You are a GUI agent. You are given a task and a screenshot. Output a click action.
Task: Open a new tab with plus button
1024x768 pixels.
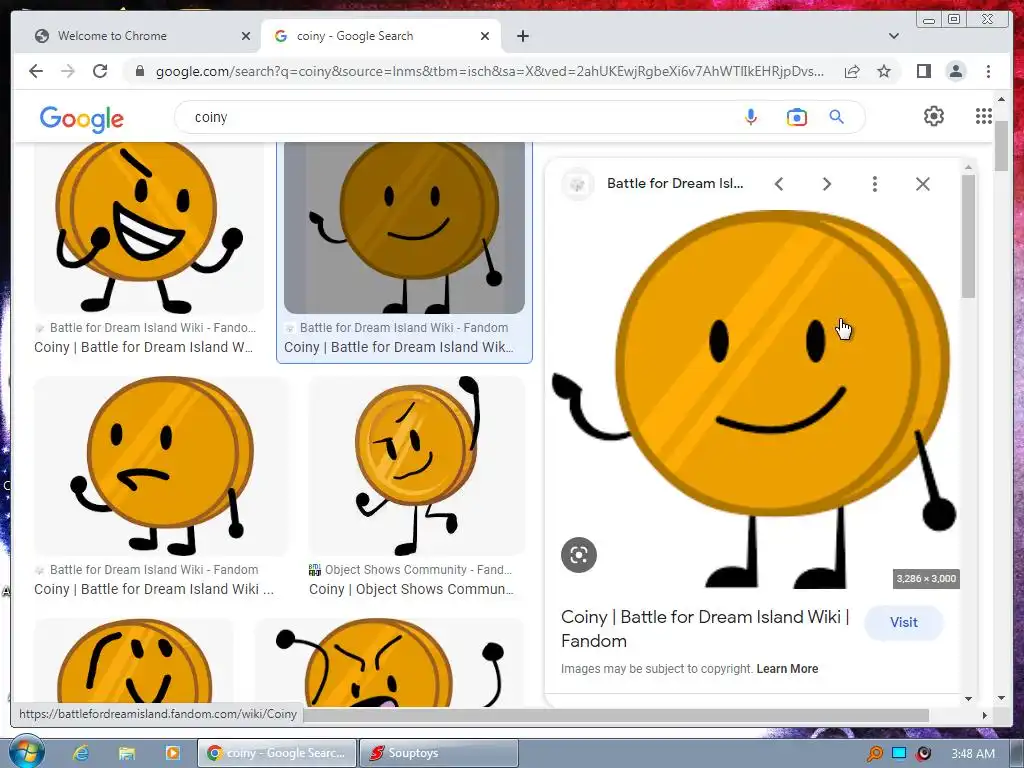[522, 36]
